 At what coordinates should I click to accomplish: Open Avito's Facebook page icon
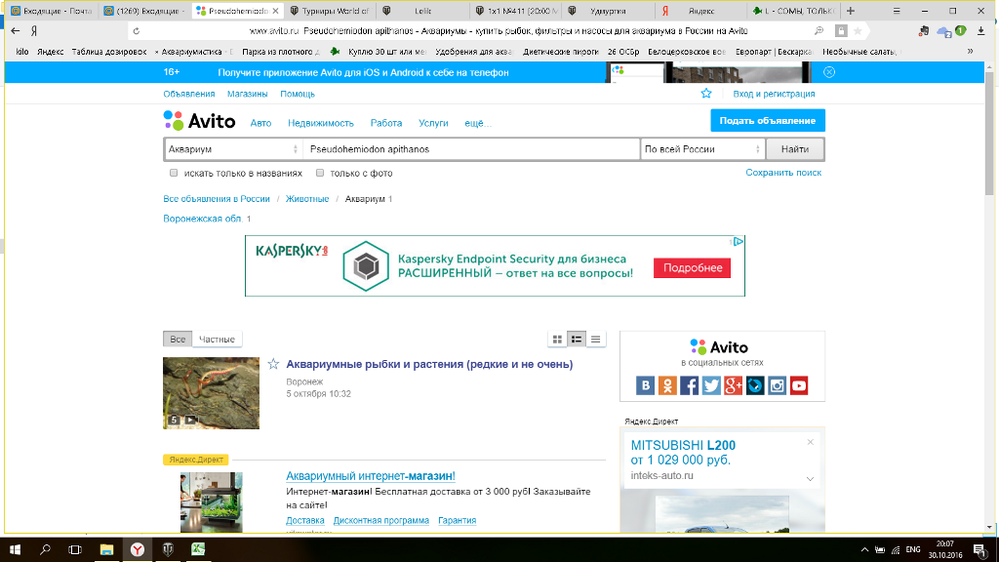(689, 385)
